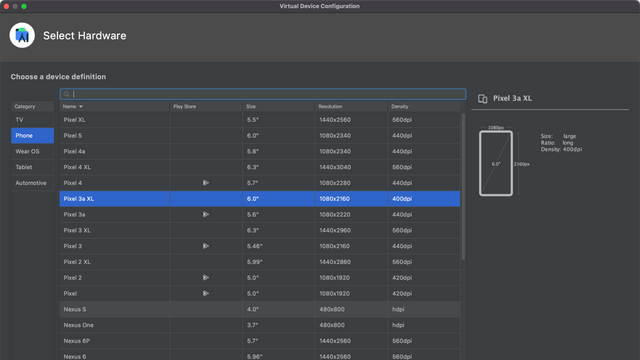
Task: Click Play Store icon in Pixel row
Action: pos(206,293)
